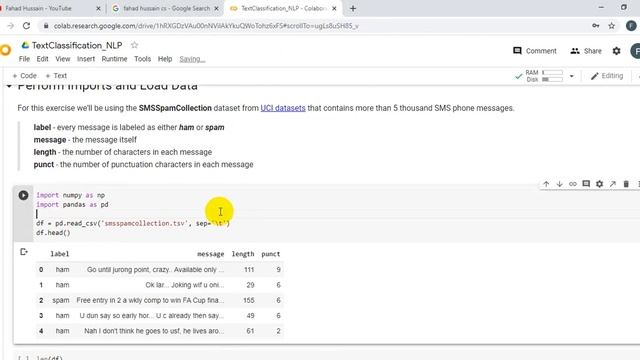This screenshot has height=360, width=640.
Task: Click the Colab logo icon
Action: tap(5, 50)
